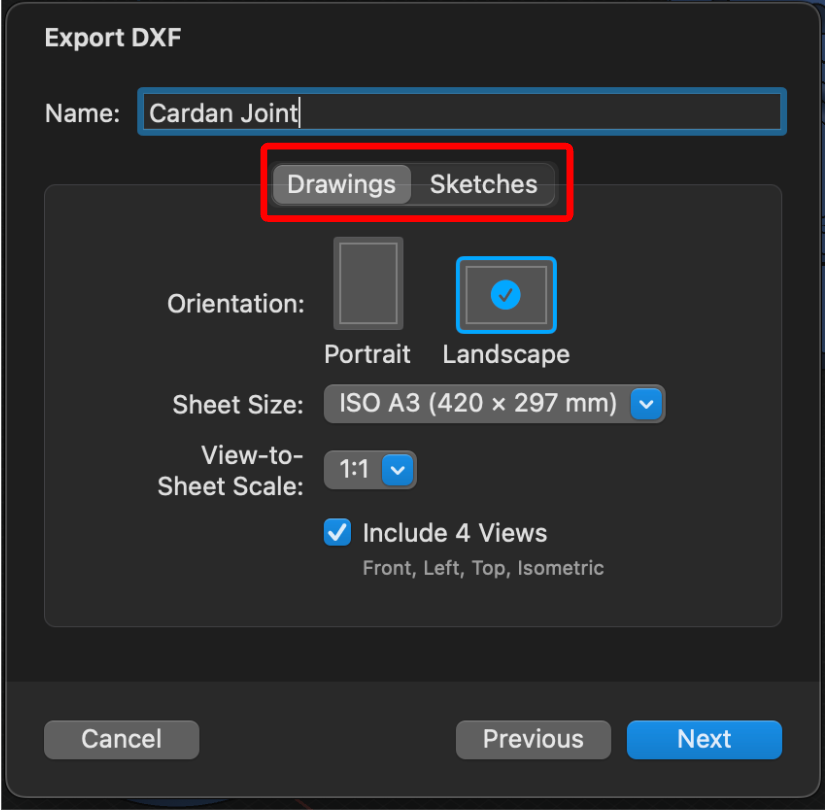
Task: Click the Landscape label under its icon
Action: pyautogui.click(x=506, y=354)
